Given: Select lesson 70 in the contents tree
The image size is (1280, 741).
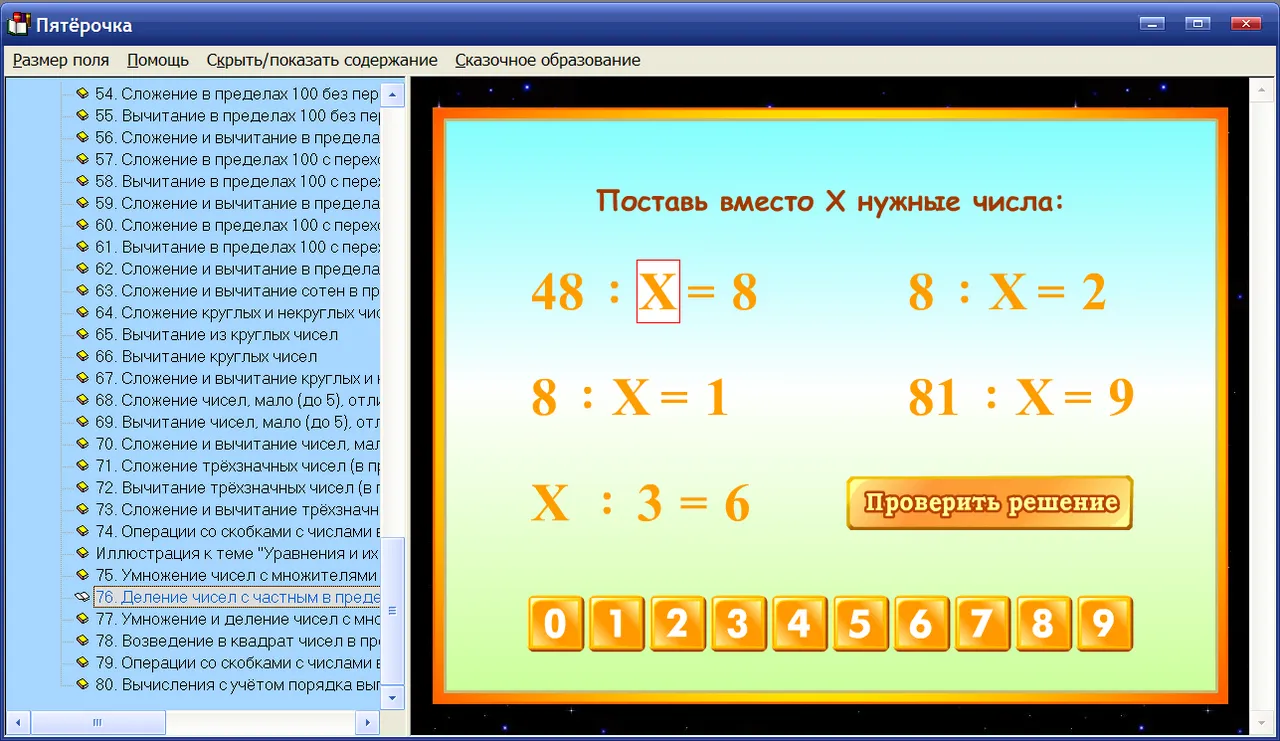Looking at the screenshot, I should tap(237, 444).
